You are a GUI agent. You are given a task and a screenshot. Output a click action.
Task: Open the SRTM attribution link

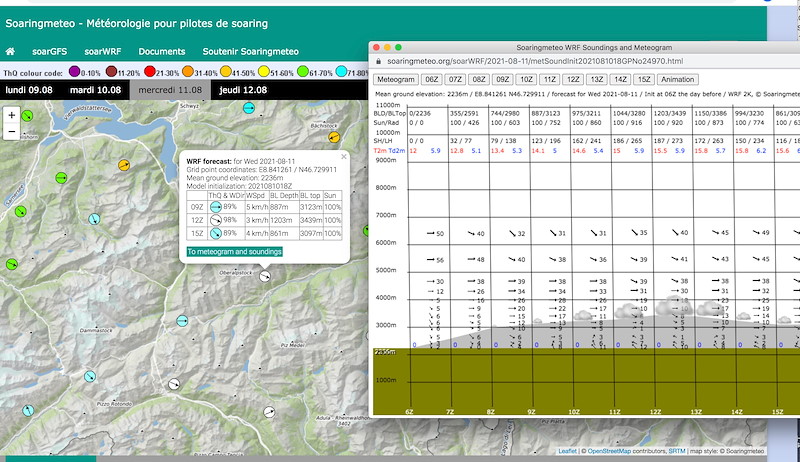(677, 451)
